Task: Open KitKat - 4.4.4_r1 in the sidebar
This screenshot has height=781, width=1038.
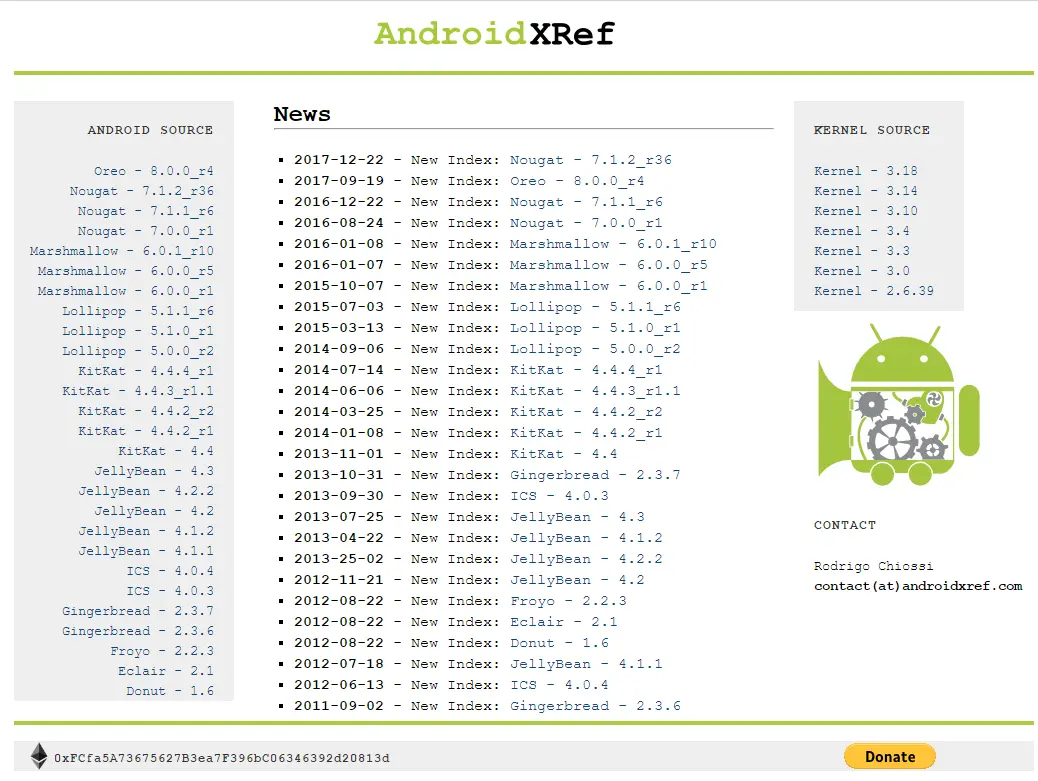Action: 146,371
